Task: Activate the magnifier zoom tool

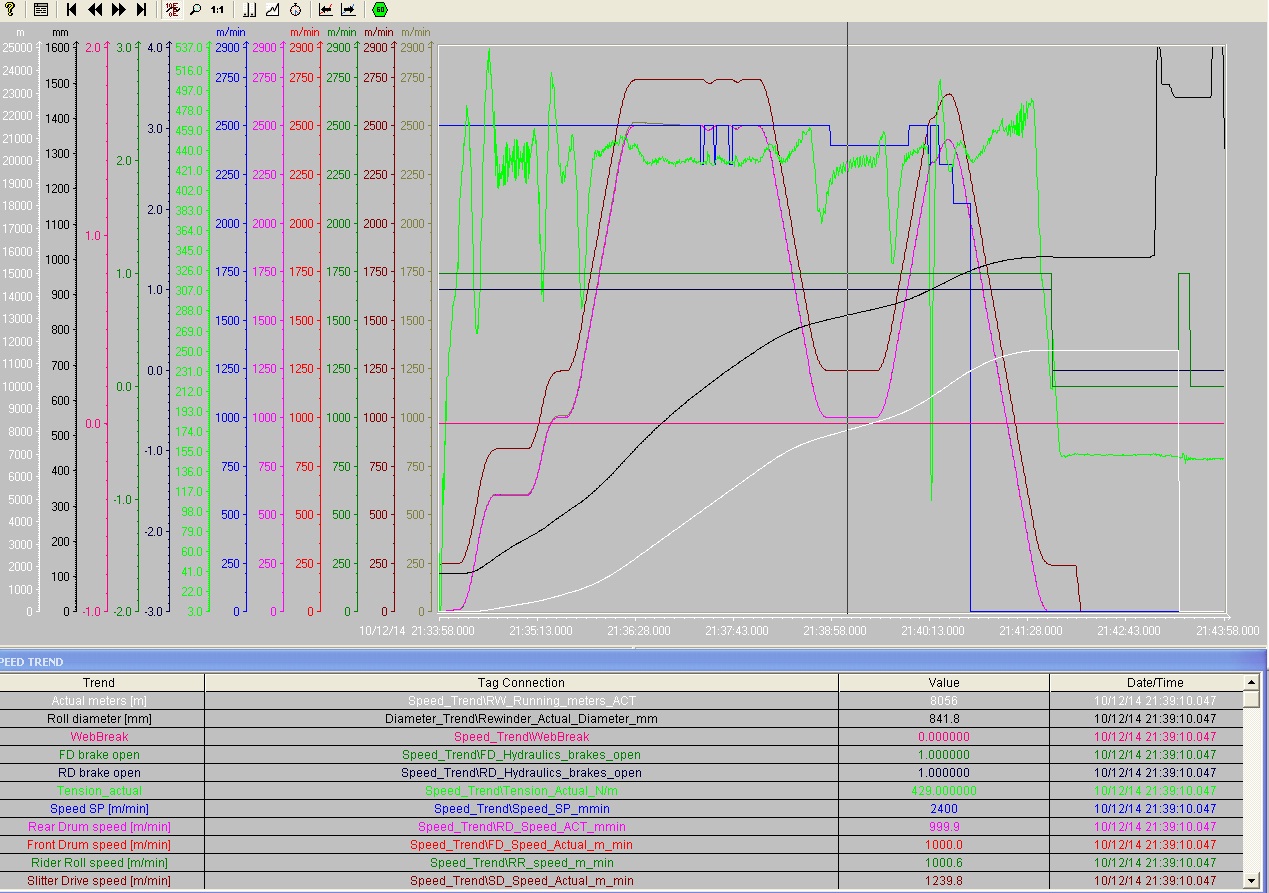Action: 195,10
